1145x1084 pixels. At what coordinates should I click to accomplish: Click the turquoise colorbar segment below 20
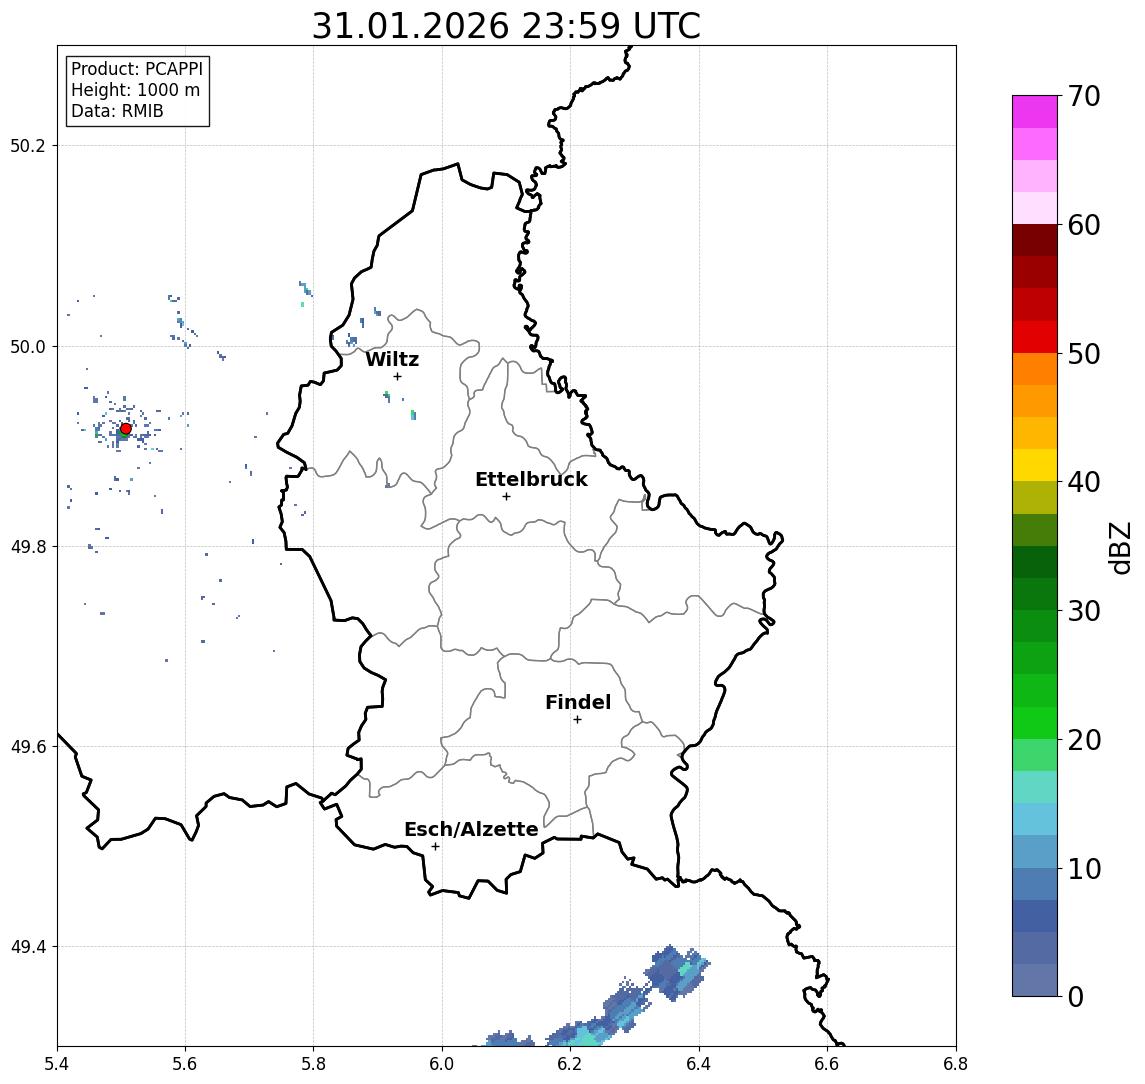click(1035, 787)
